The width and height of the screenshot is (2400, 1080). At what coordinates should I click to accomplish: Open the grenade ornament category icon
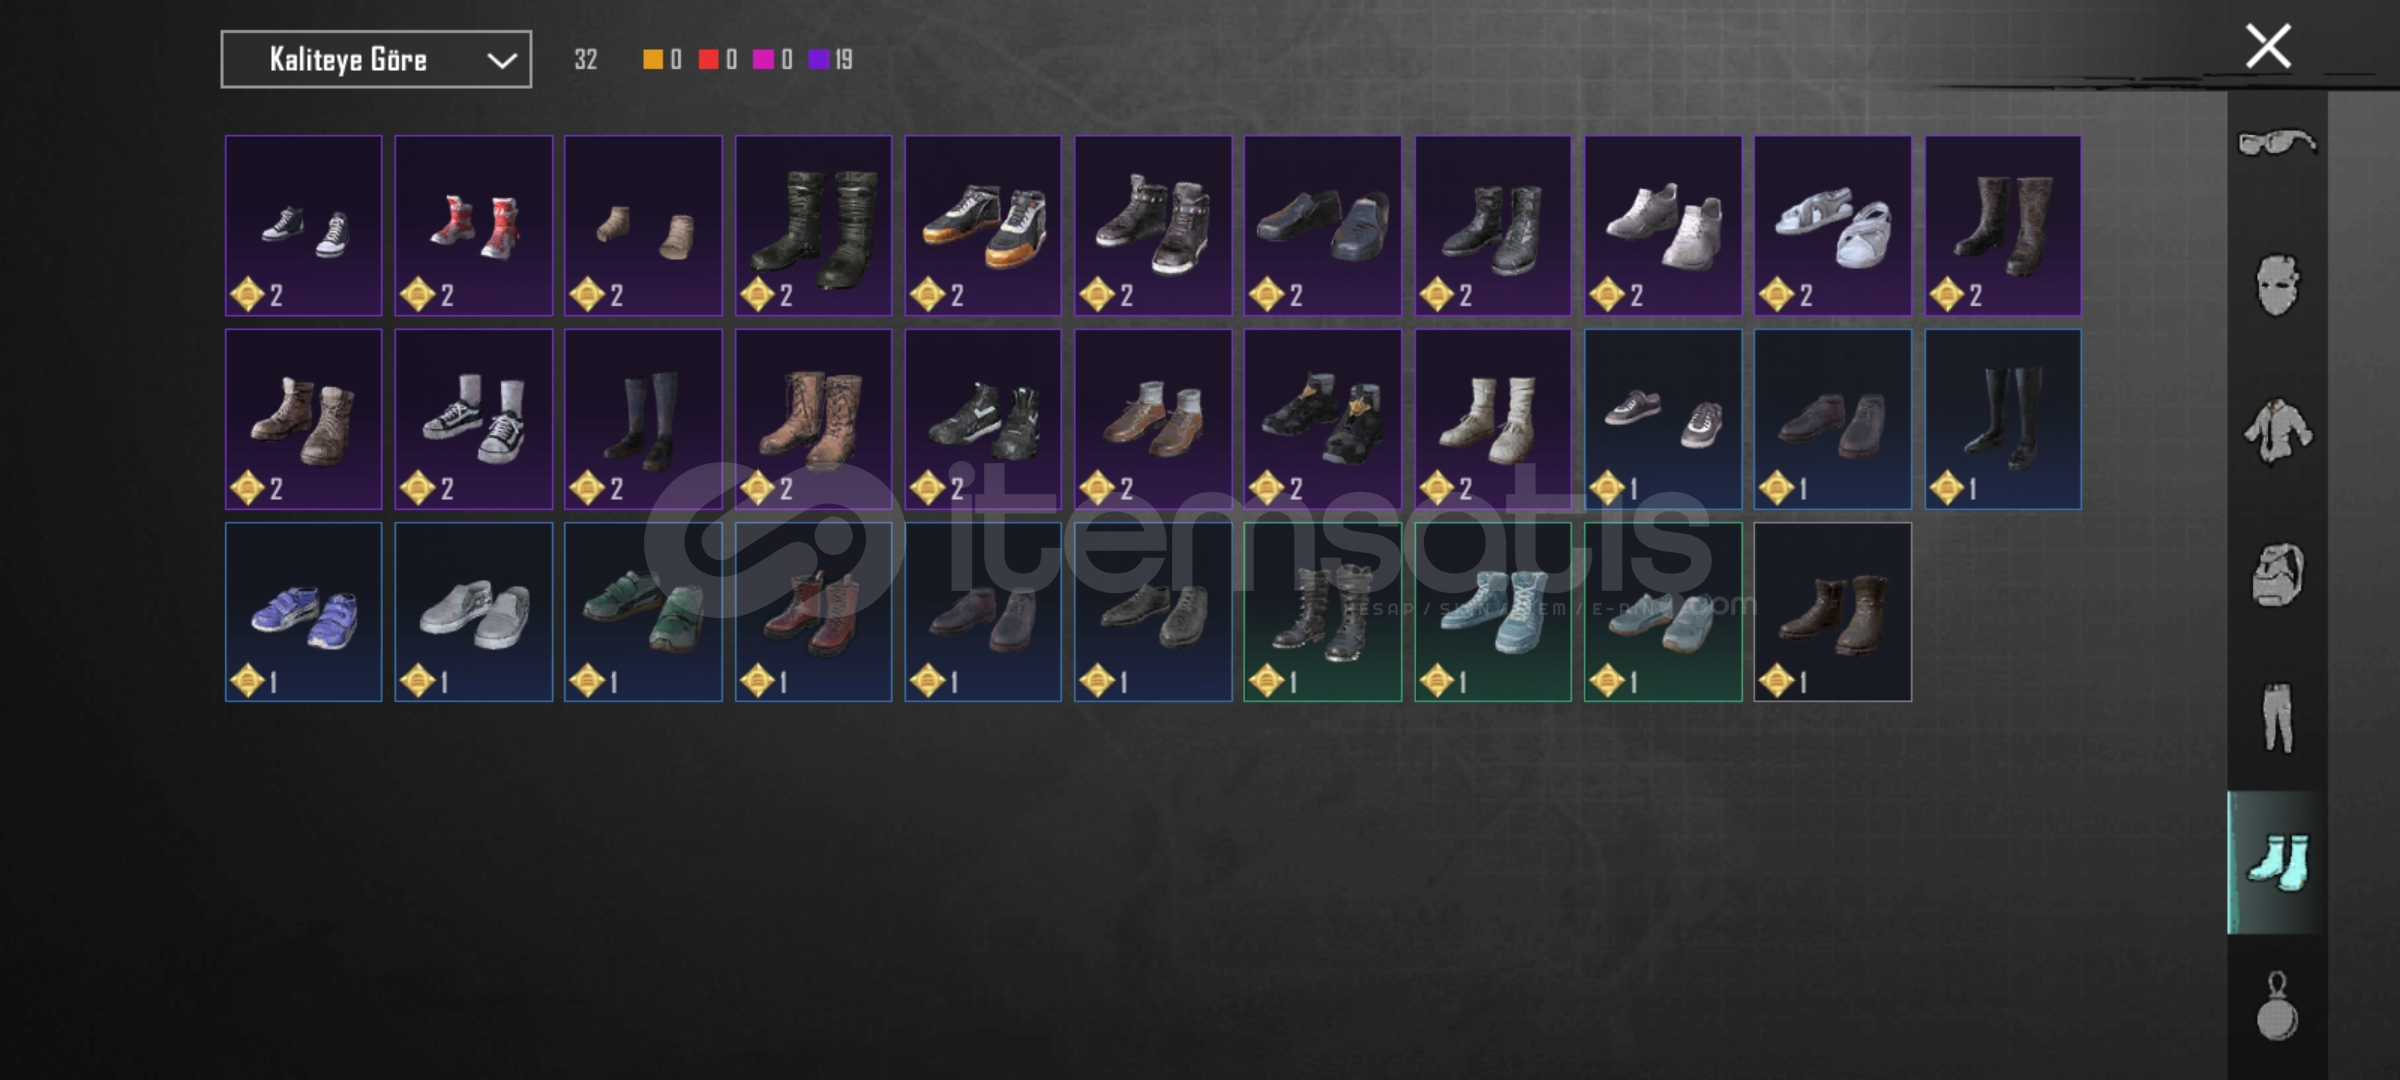(x=2277, y=1006)
